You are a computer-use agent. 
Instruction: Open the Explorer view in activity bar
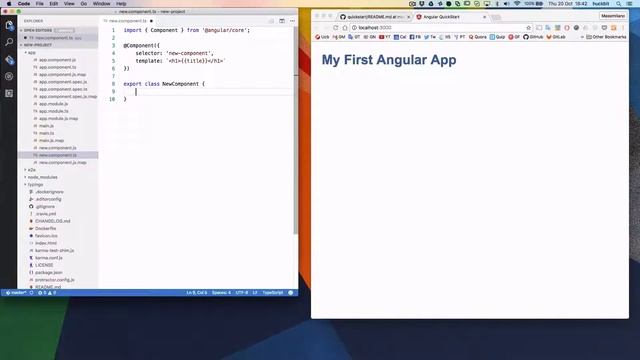point(9,26)
